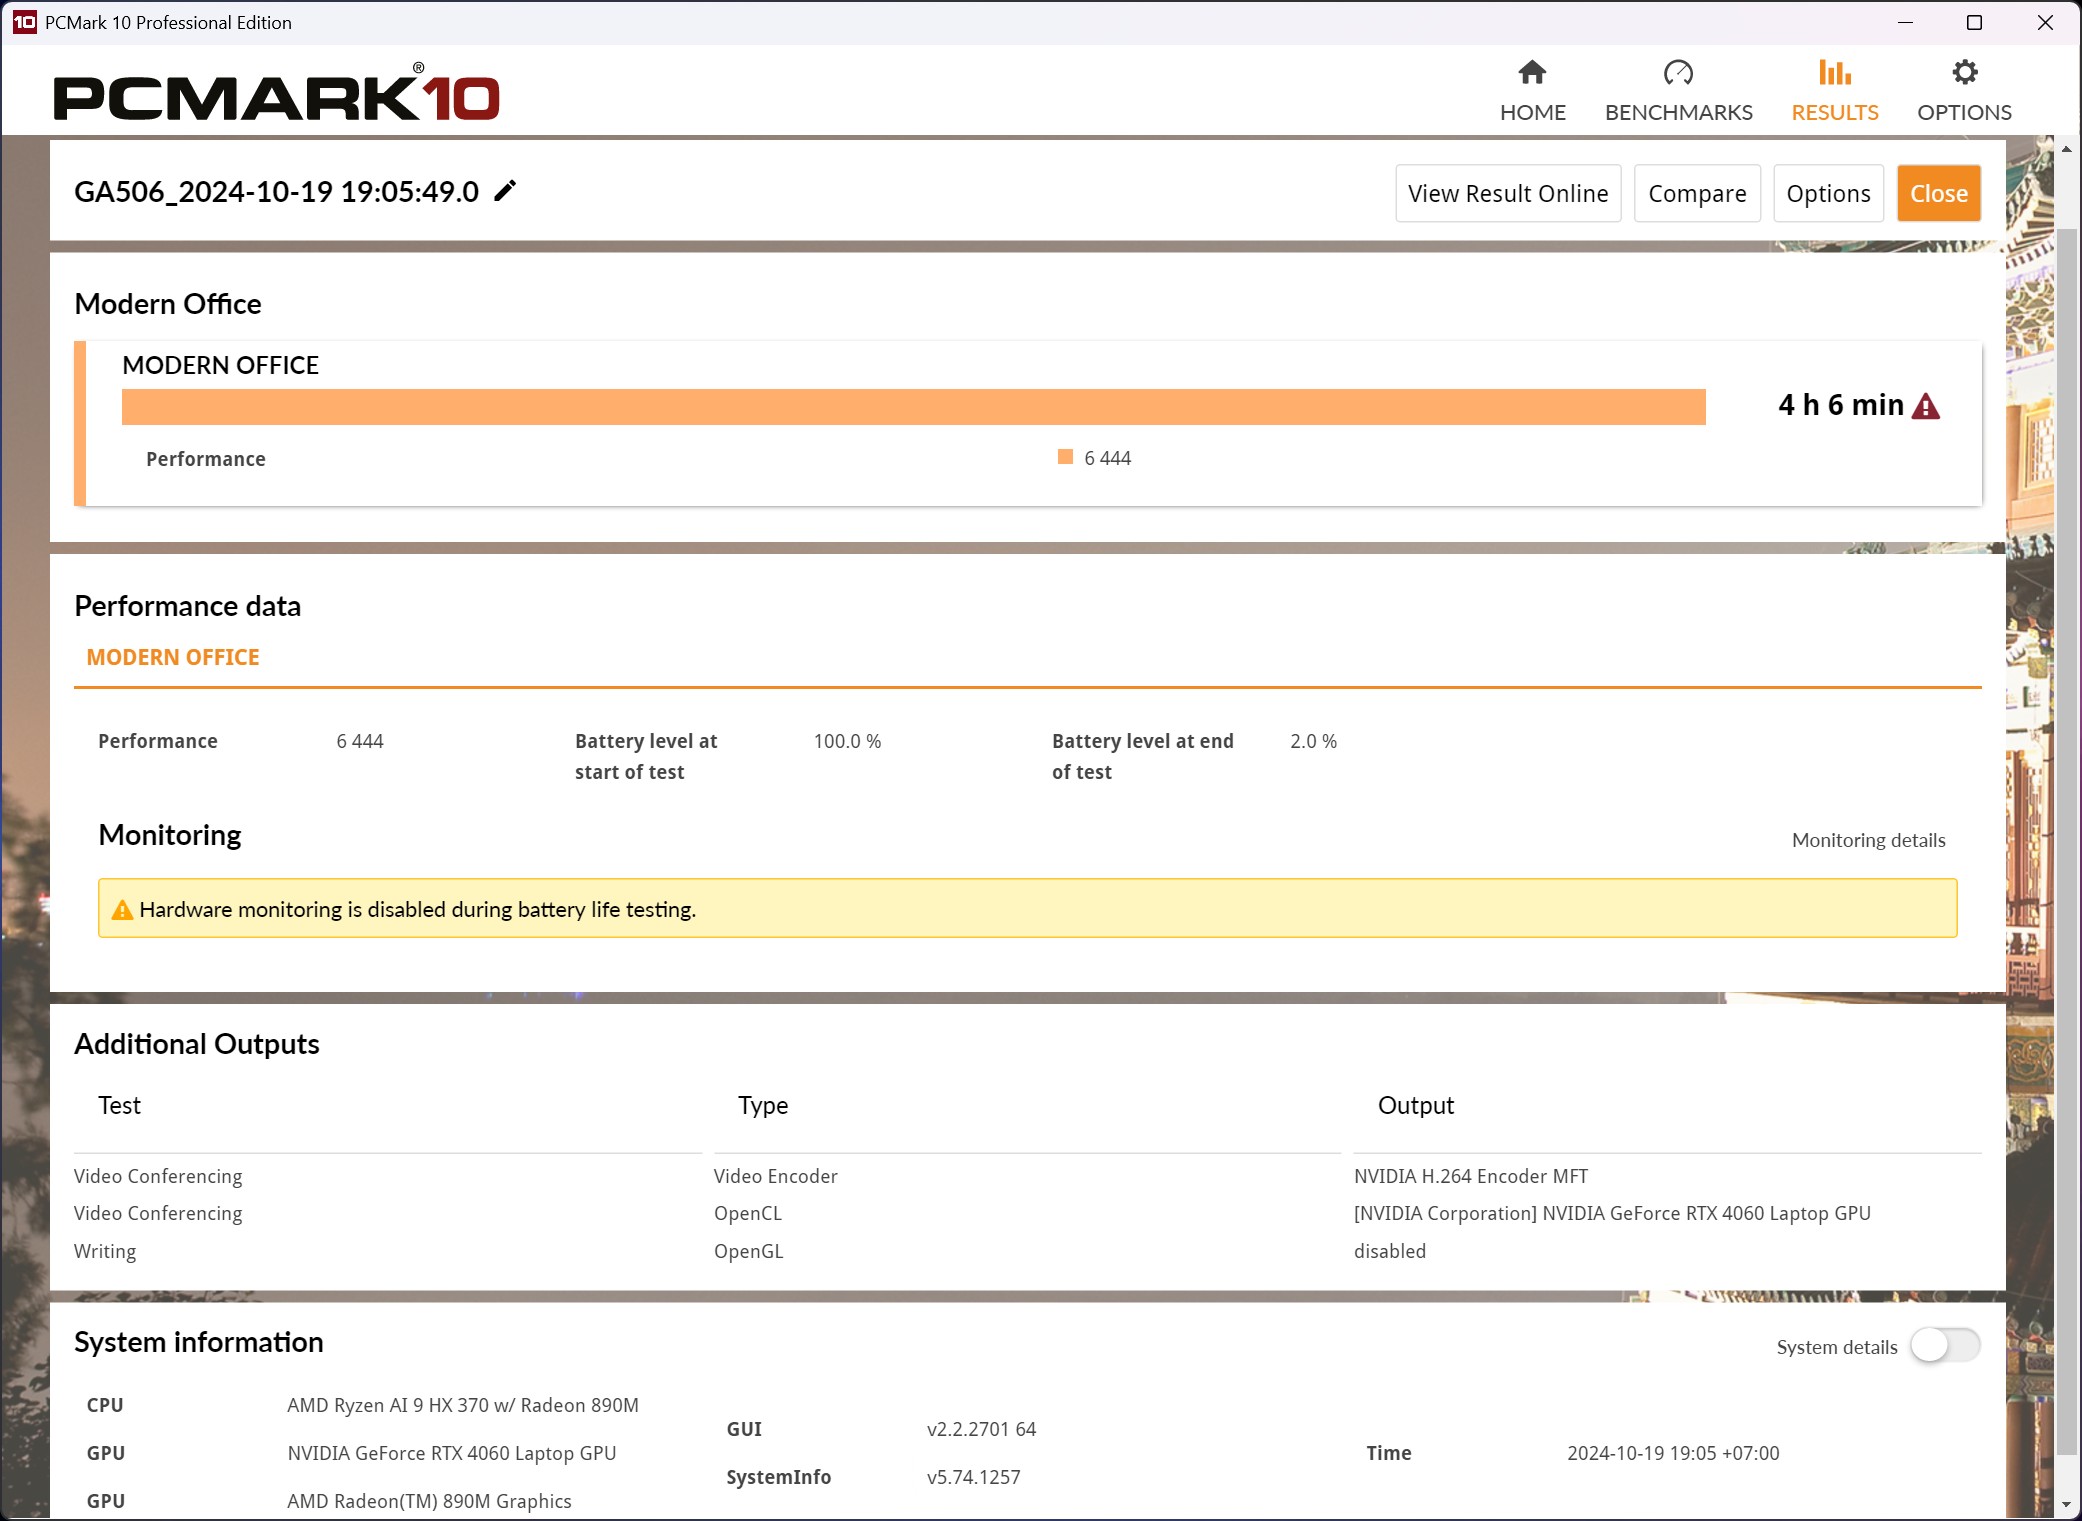Click the Home house icon
The image size is (2082, 1521).
point(1532,73)
